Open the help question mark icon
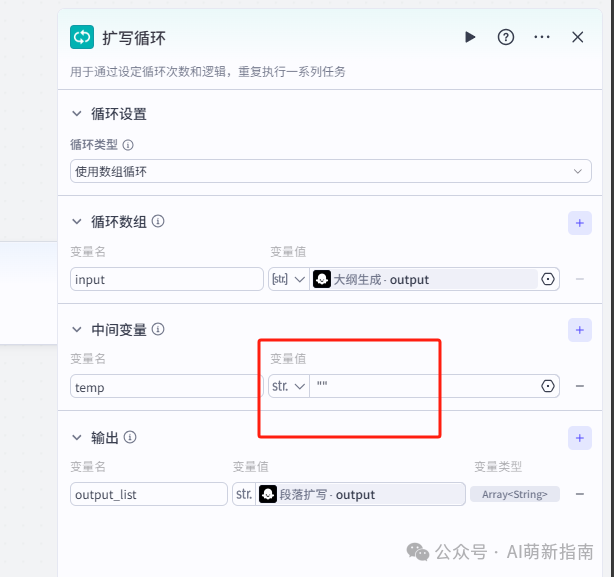This screenshot has width=614, height=577. (x=506, y=37)
